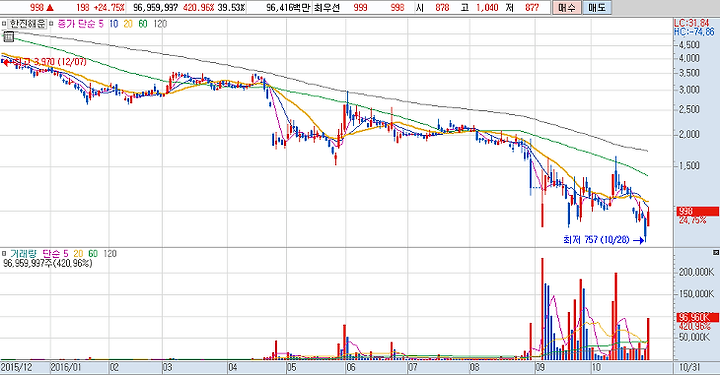Image resolution: width=720 pixels, height=375 pixels.
Task: Click the 거래량 volume indicator label
Action: click(23, 253)
